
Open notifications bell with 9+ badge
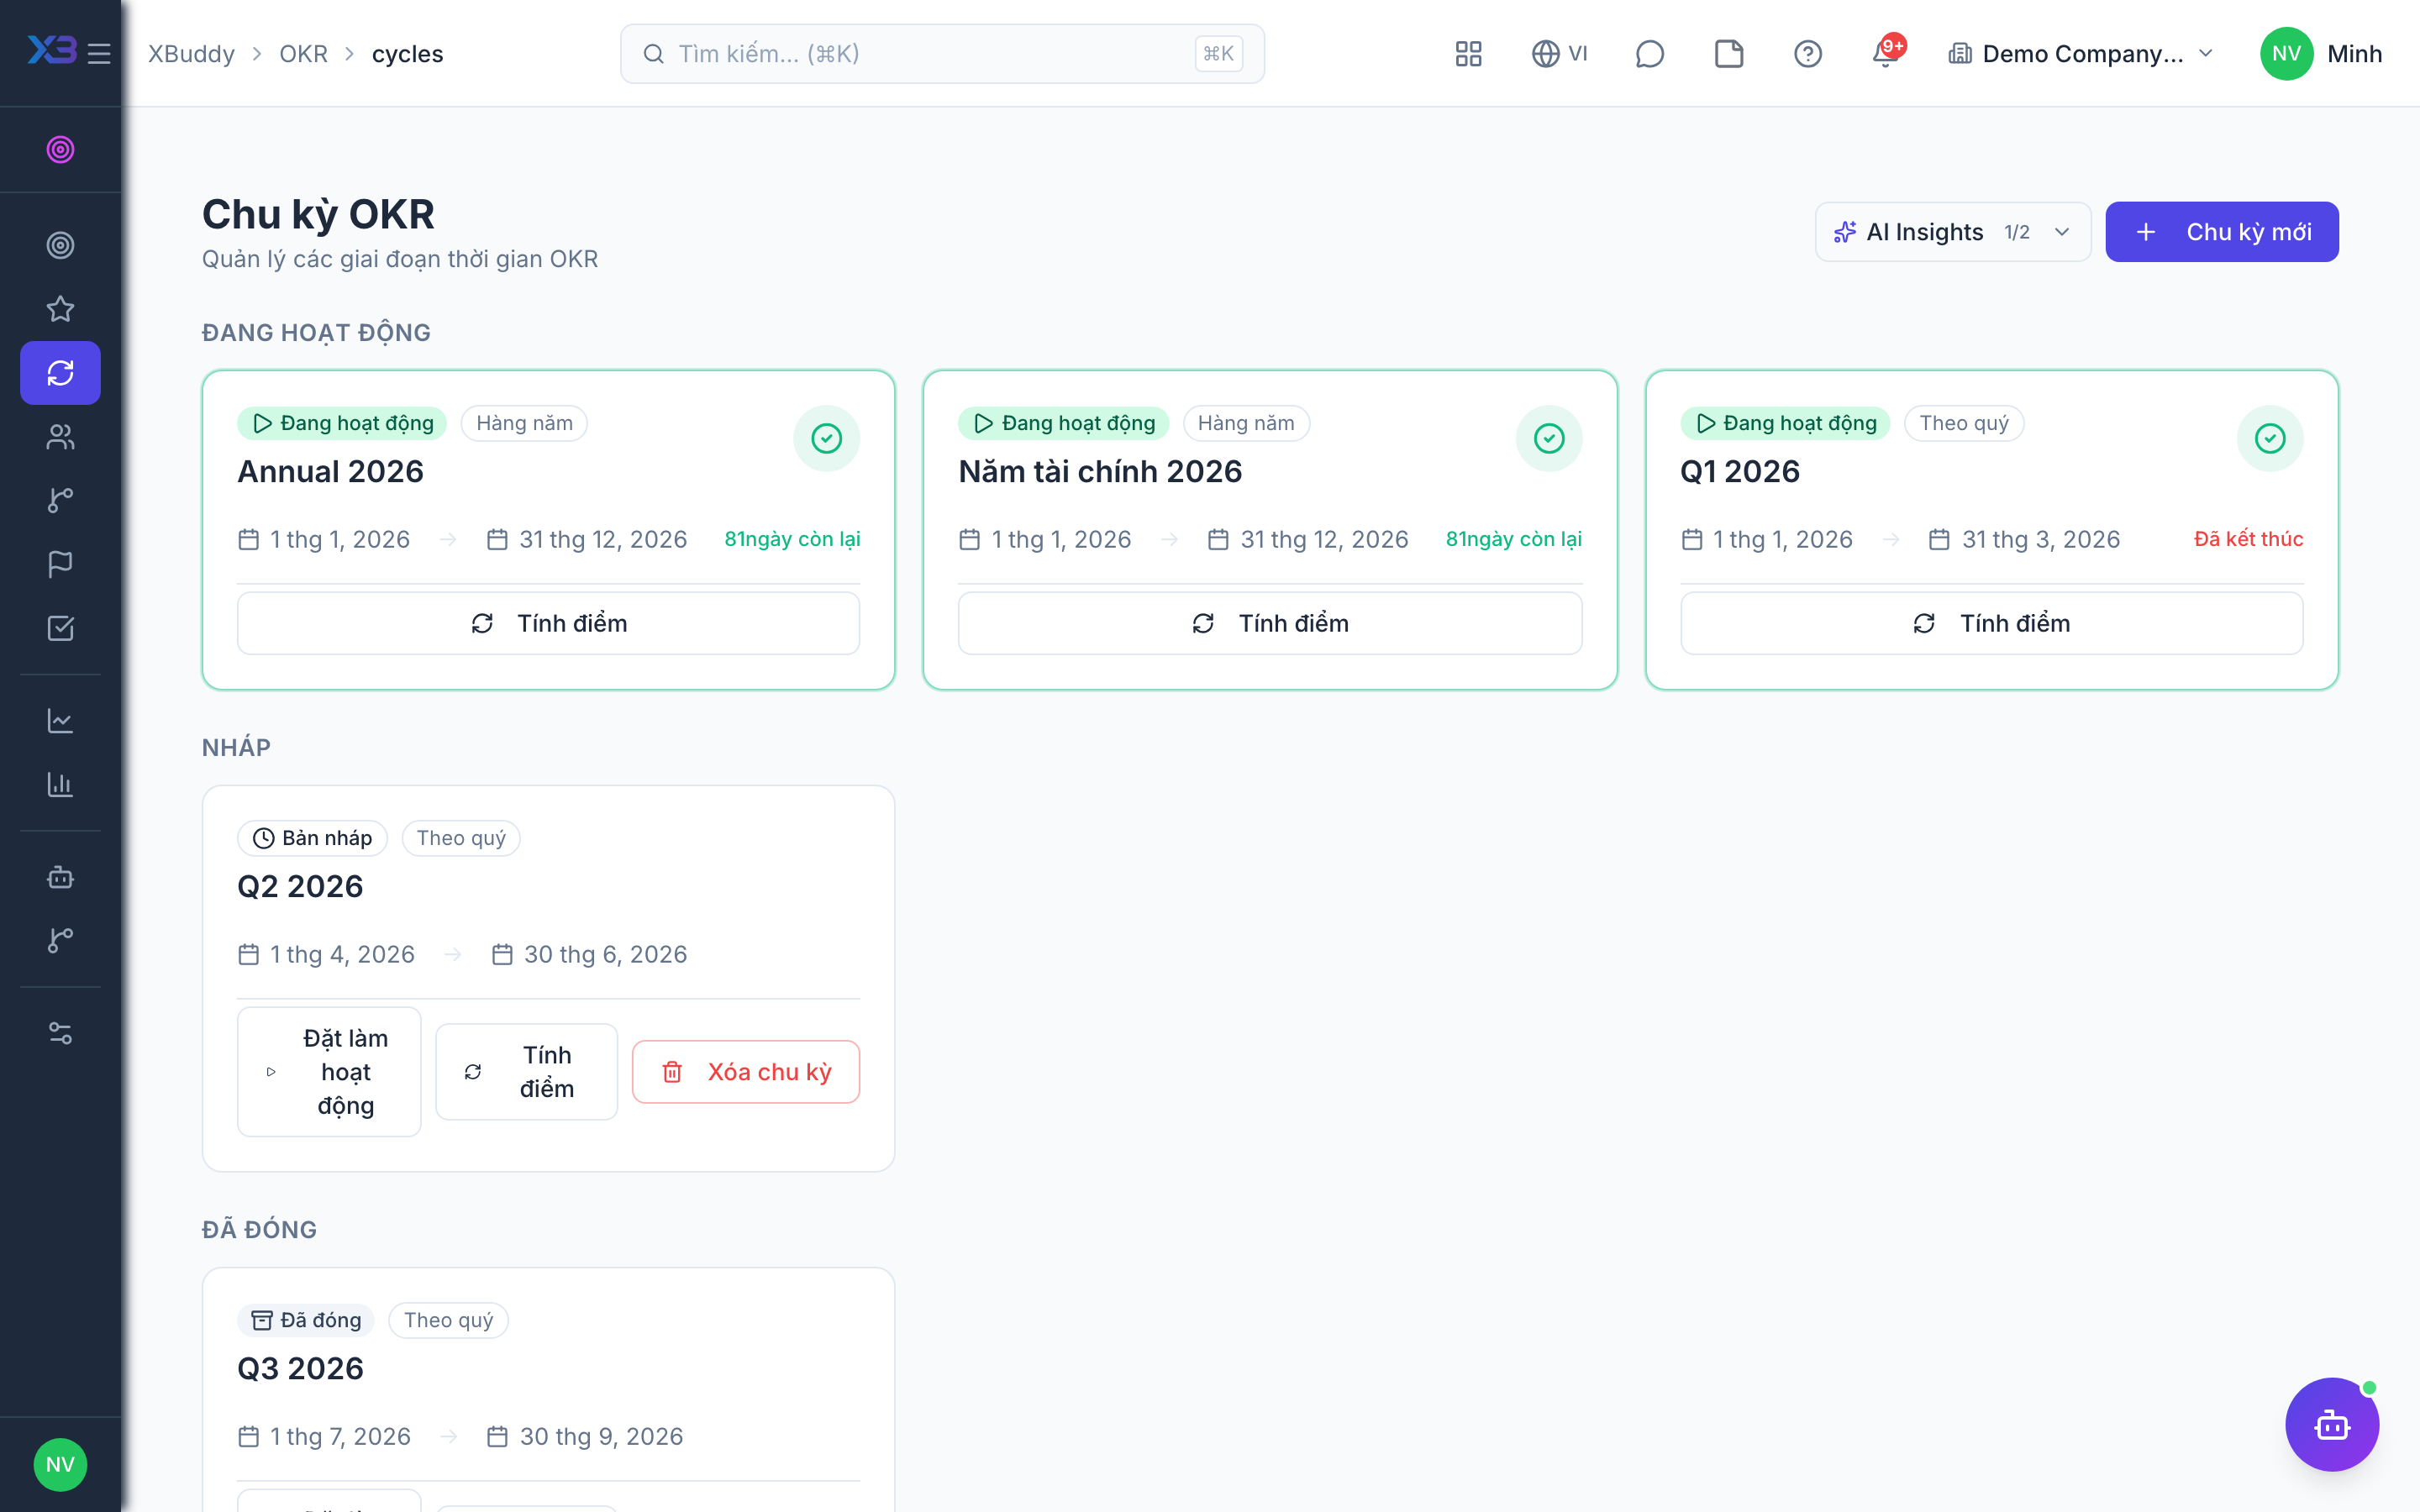coord(1887,53)
